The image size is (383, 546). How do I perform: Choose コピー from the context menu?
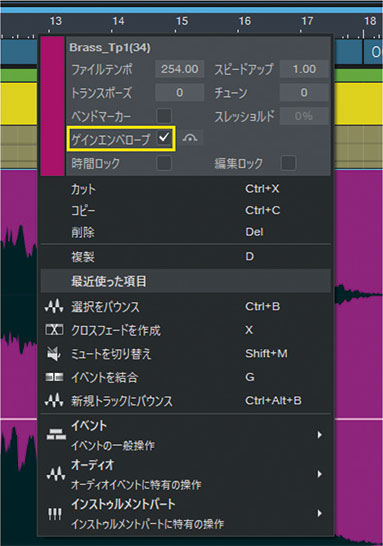[186, 210]
